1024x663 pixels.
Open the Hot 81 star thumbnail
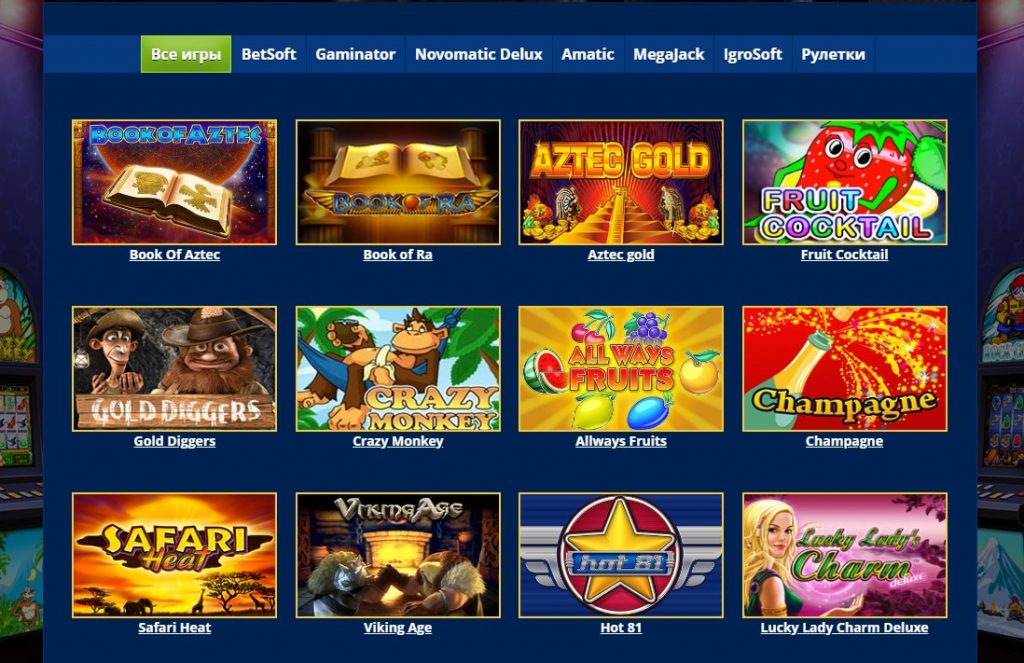621,555
